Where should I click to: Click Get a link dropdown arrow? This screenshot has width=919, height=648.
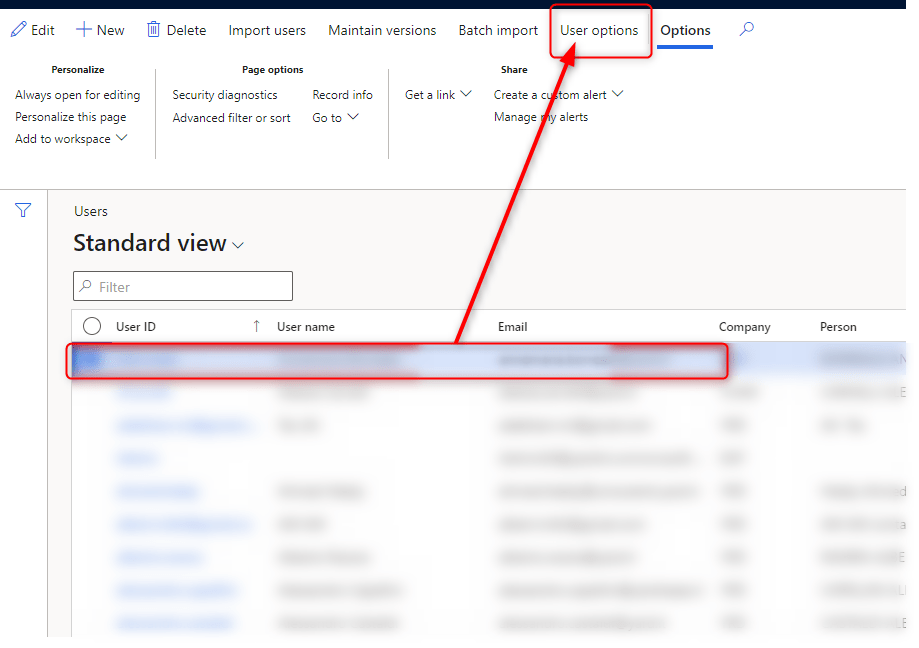tap(466, 94)
